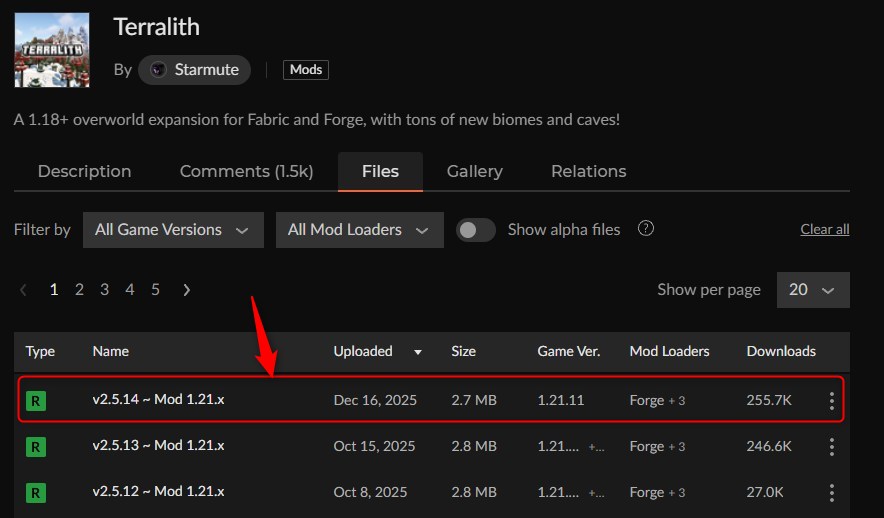Image resolution: width=884 pixels, height=518 pixels.
Task: Open more options for v2.5.14 file
Action: click(x=831, y=400)
